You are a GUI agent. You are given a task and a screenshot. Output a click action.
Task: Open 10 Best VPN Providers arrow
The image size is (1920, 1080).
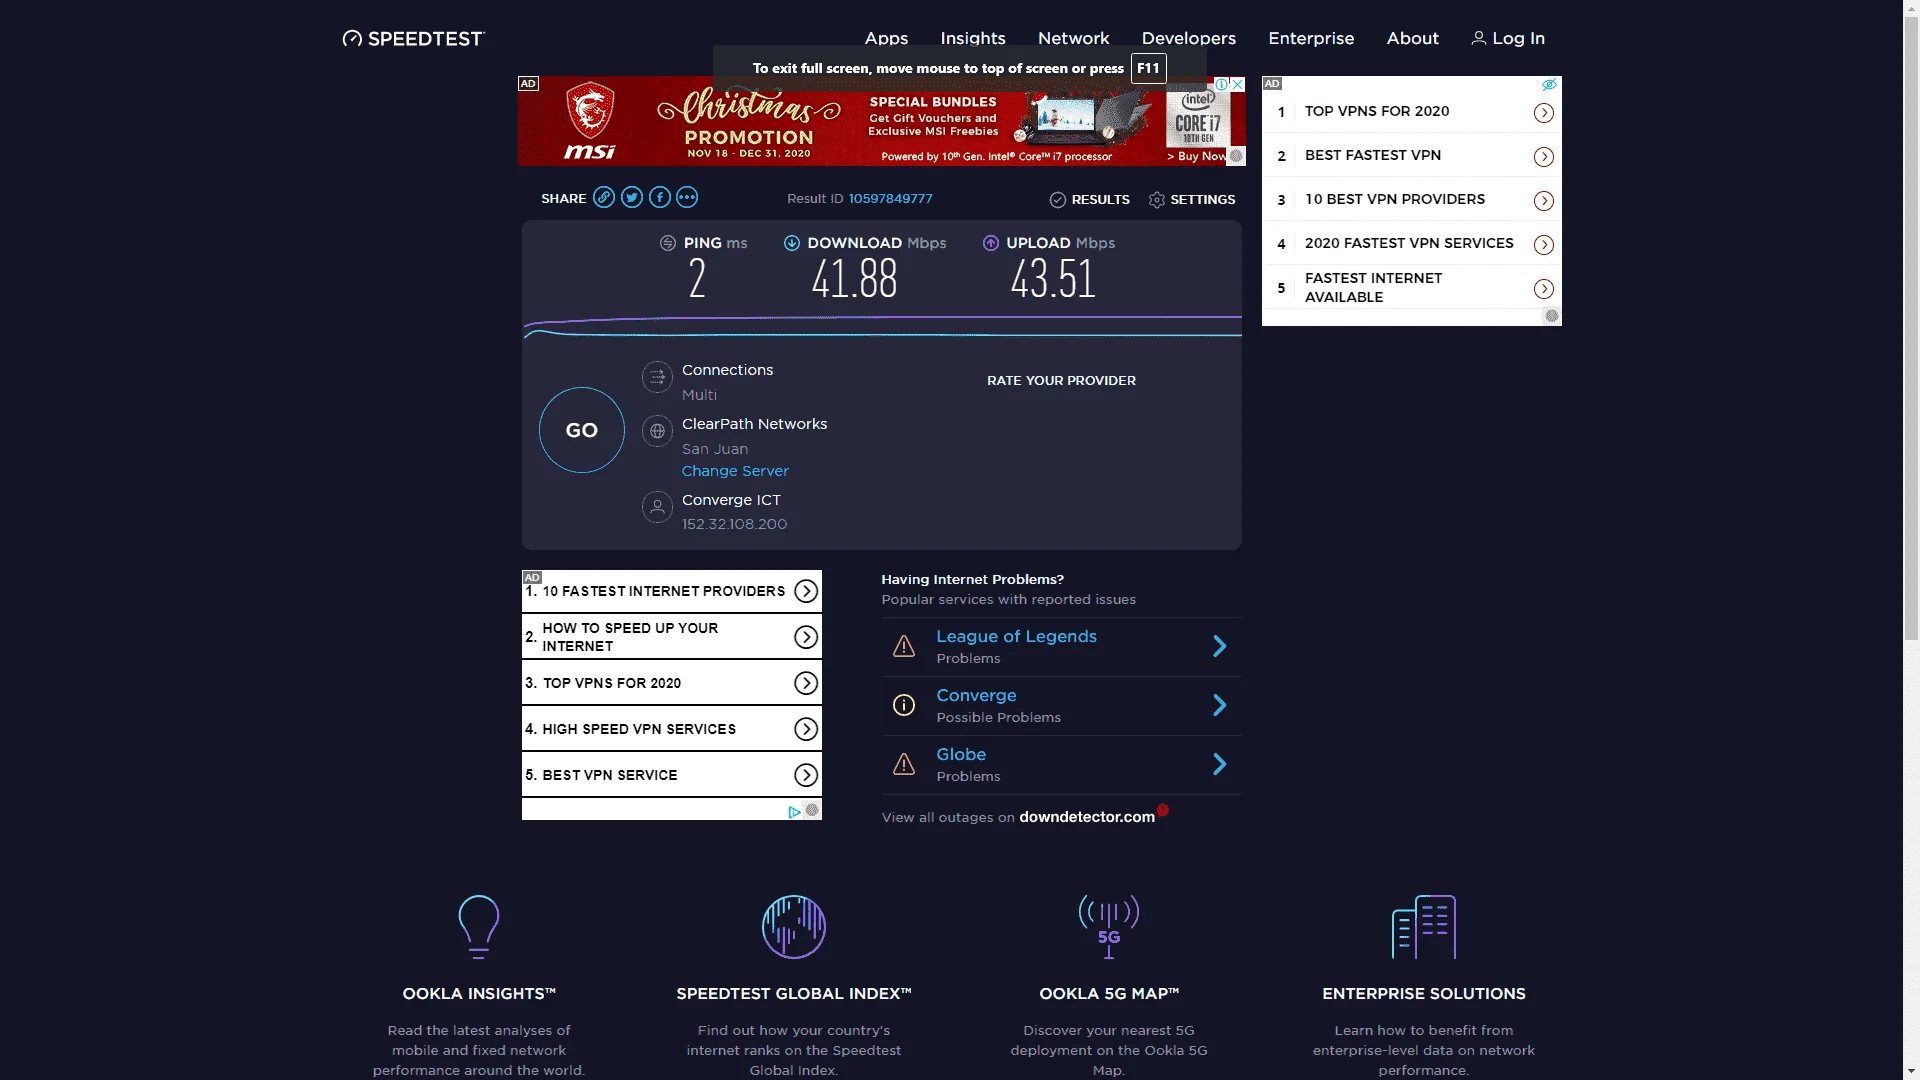click(x=1544, y=201)
